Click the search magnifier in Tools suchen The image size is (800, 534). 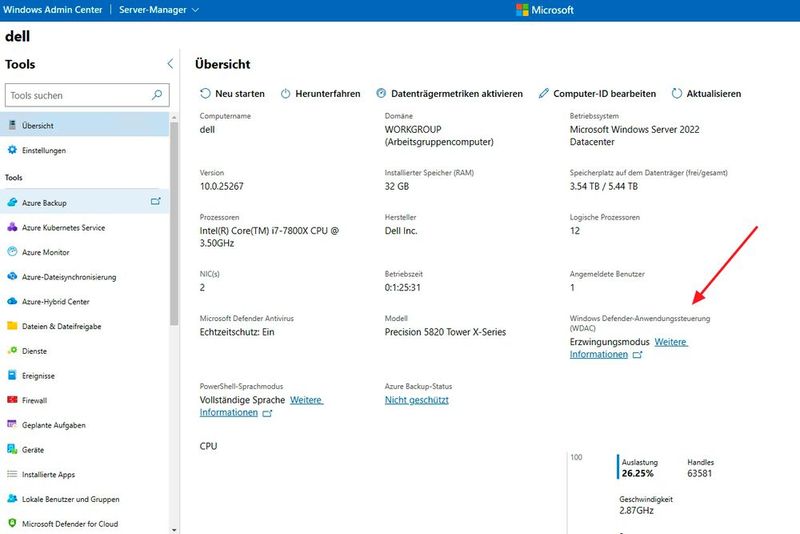(157, 95)
